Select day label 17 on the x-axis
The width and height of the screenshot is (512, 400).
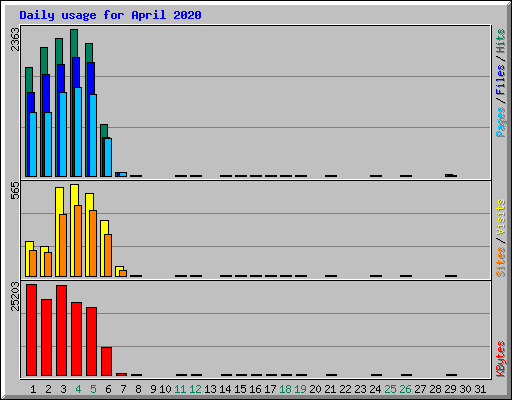(x=270, y=389)
